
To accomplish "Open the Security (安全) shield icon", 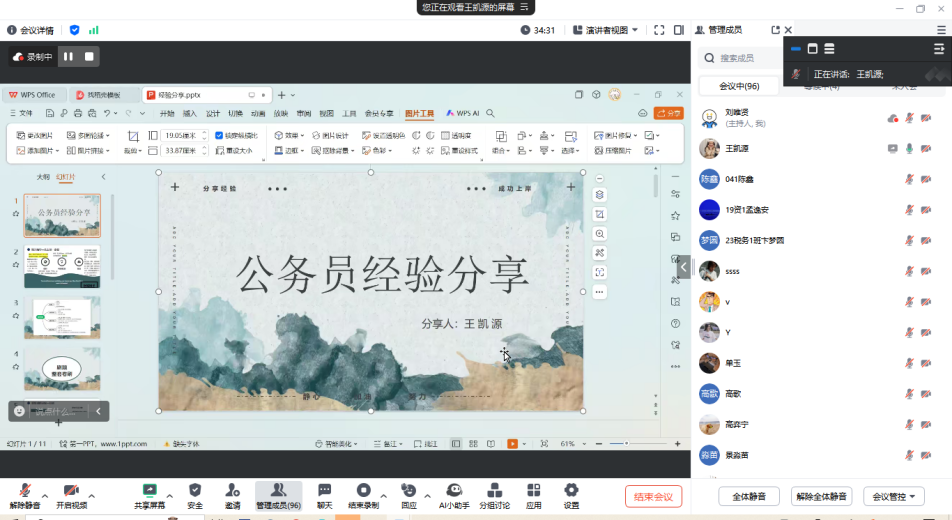I will (195, 490).
